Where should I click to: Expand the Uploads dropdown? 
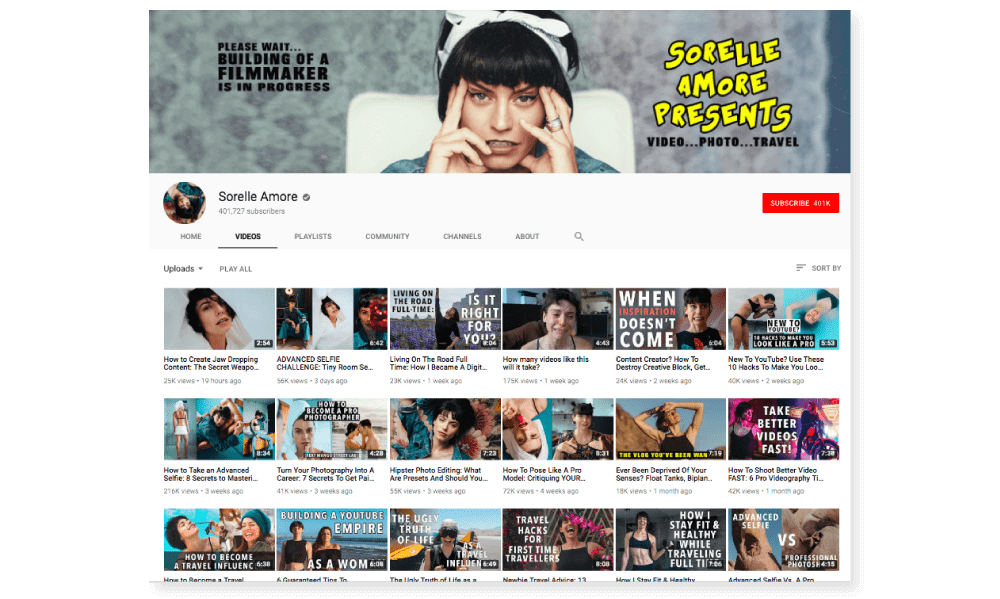click(x=183, y=269)
